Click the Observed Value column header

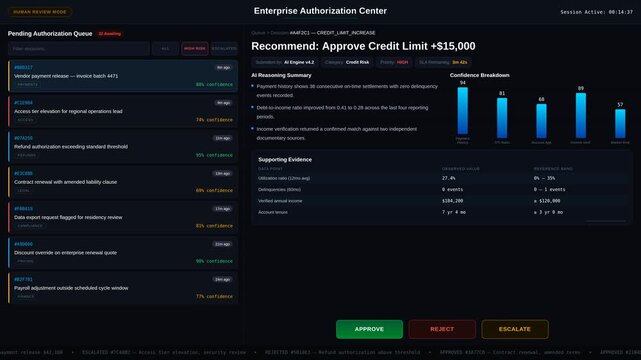click(461, 169)
